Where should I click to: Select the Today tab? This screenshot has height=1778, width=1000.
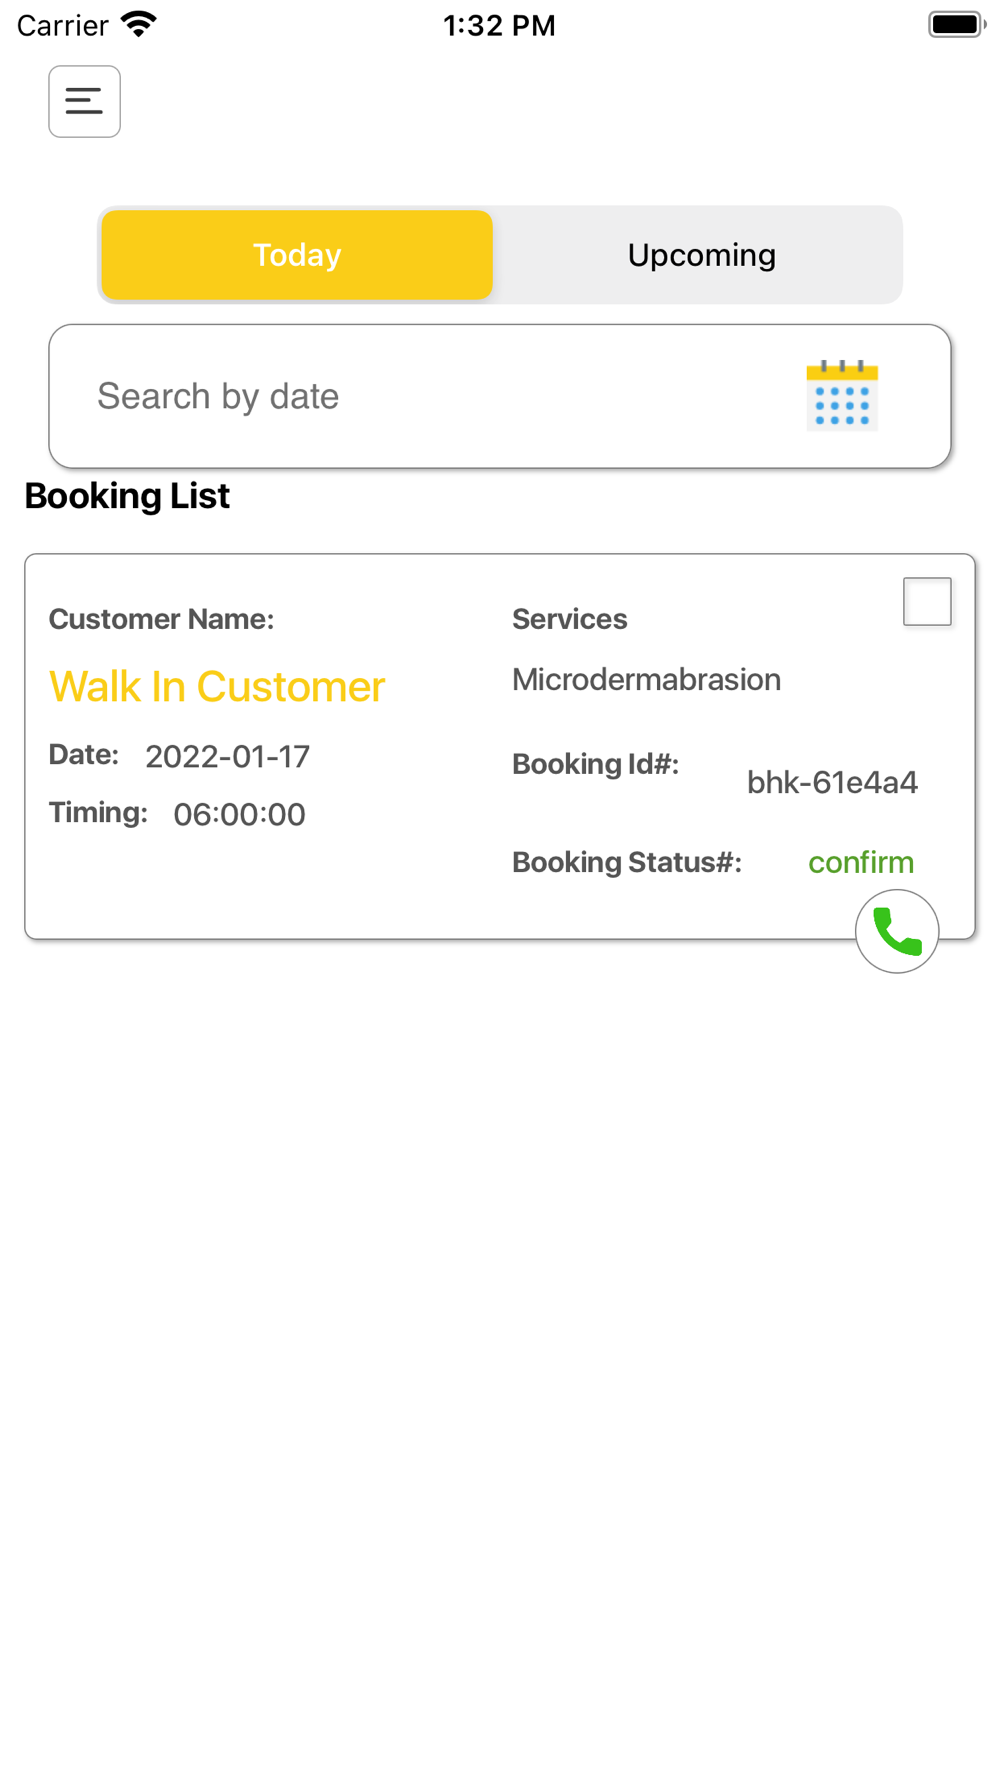297,255
